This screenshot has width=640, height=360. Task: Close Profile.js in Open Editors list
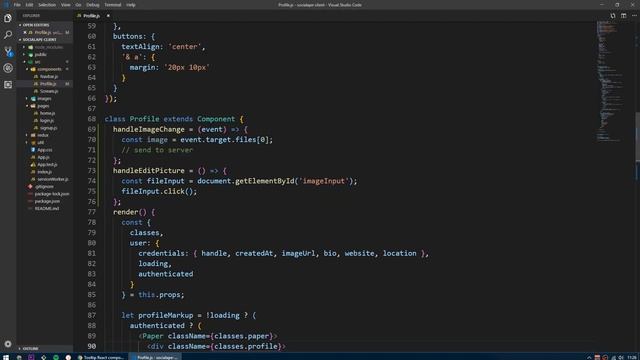point(24,32)
